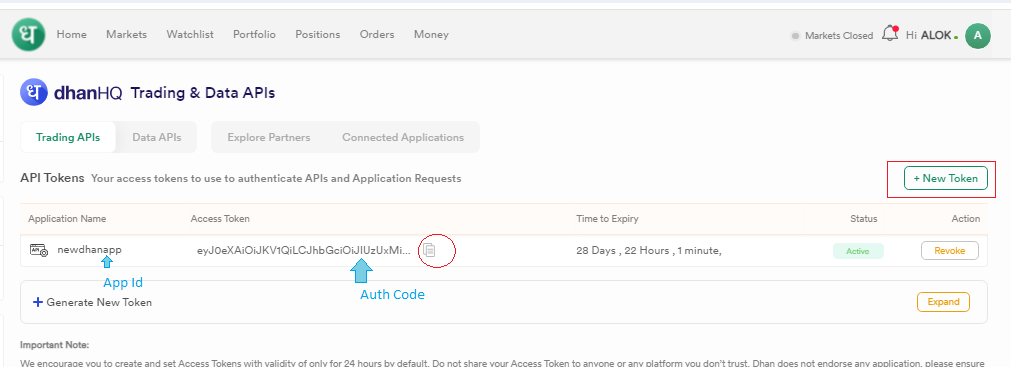Open the Explore Partners tab

point(269,137)
